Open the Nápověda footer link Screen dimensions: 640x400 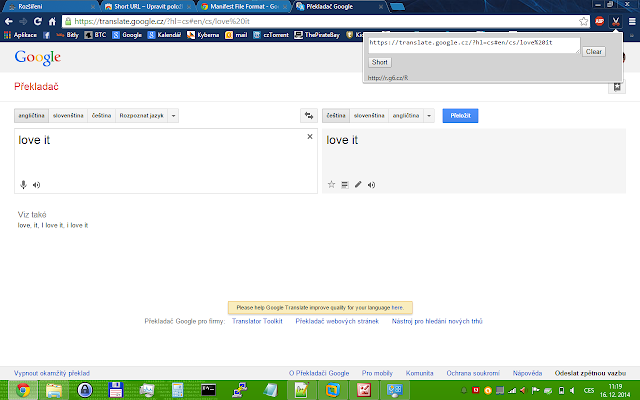click(527, 373)
